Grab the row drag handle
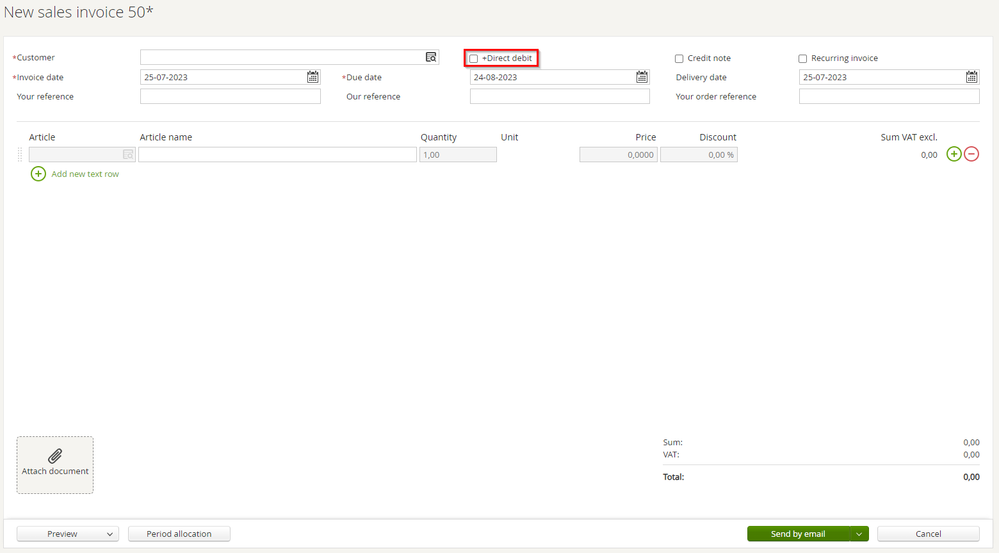The height and width of the screenshot is (553, 999). click(20, 155)
